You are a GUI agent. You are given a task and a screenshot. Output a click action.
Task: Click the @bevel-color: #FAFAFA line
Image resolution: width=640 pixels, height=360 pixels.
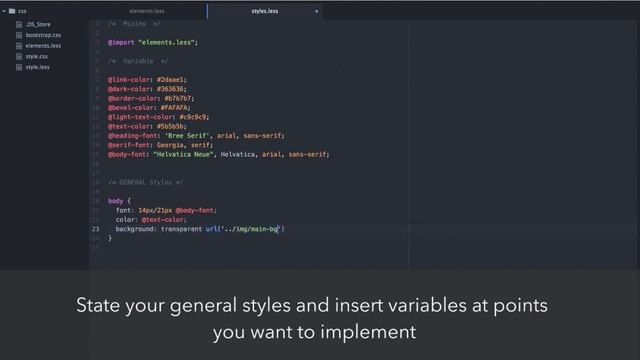pyautogui.click(x=149, y=108)
